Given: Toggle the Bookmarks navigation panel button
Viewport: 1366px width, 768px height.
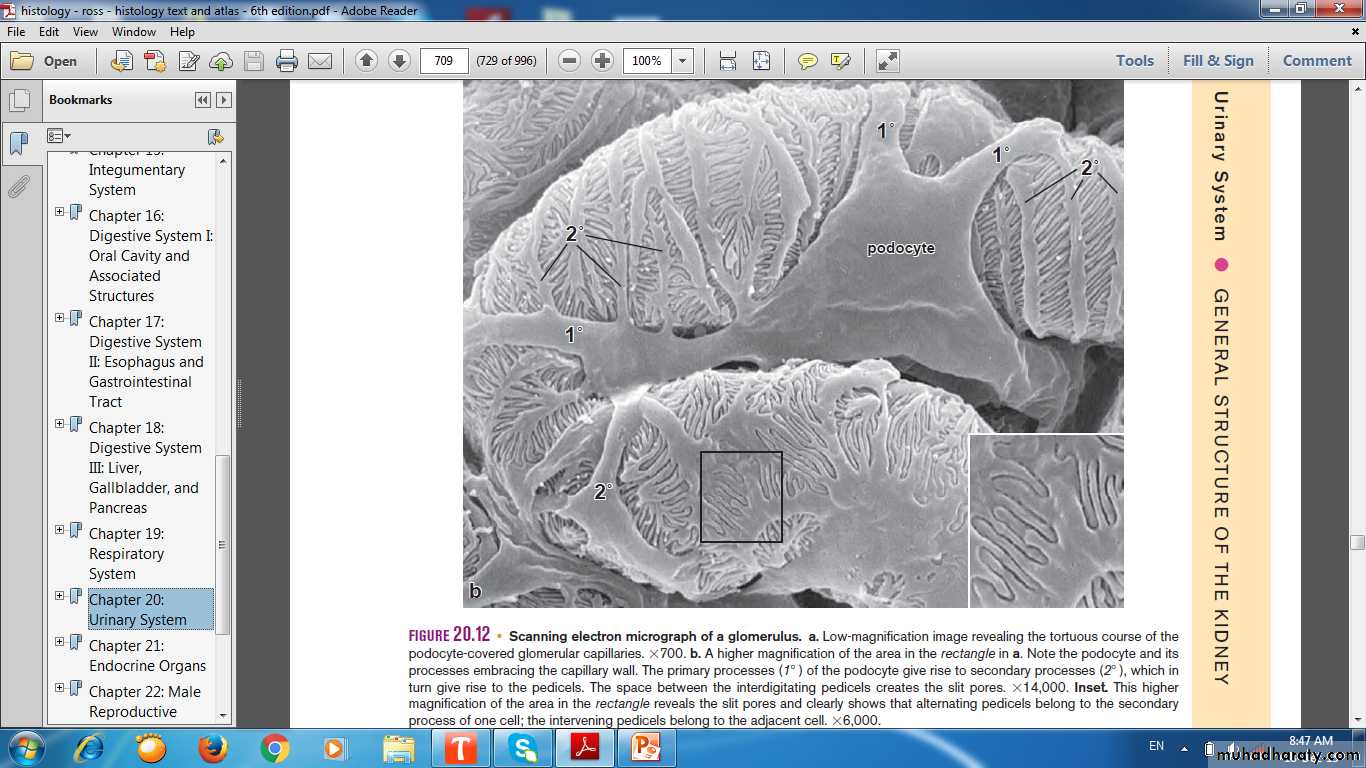Looking at the screenshot, I should (x=18, y=143).
